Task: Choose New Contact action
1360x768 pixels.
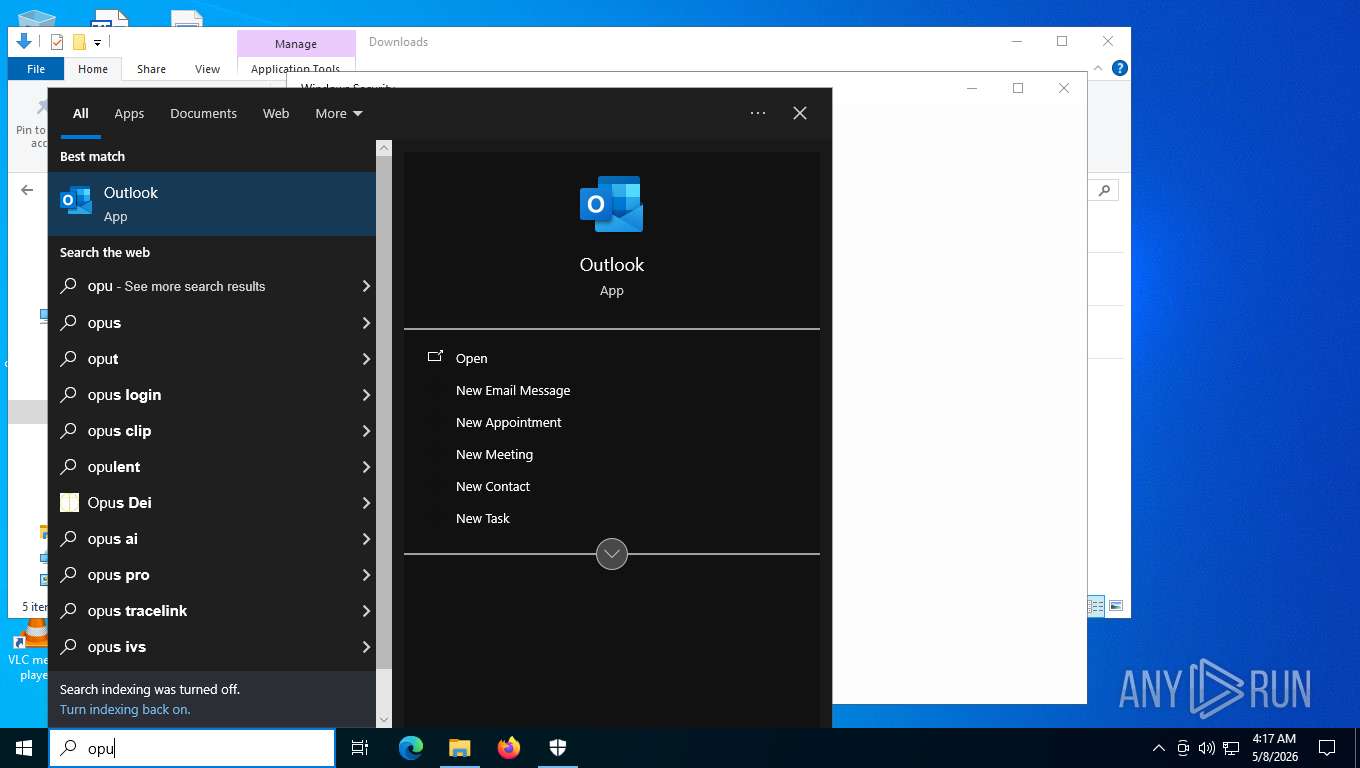Action: point(493,486)
